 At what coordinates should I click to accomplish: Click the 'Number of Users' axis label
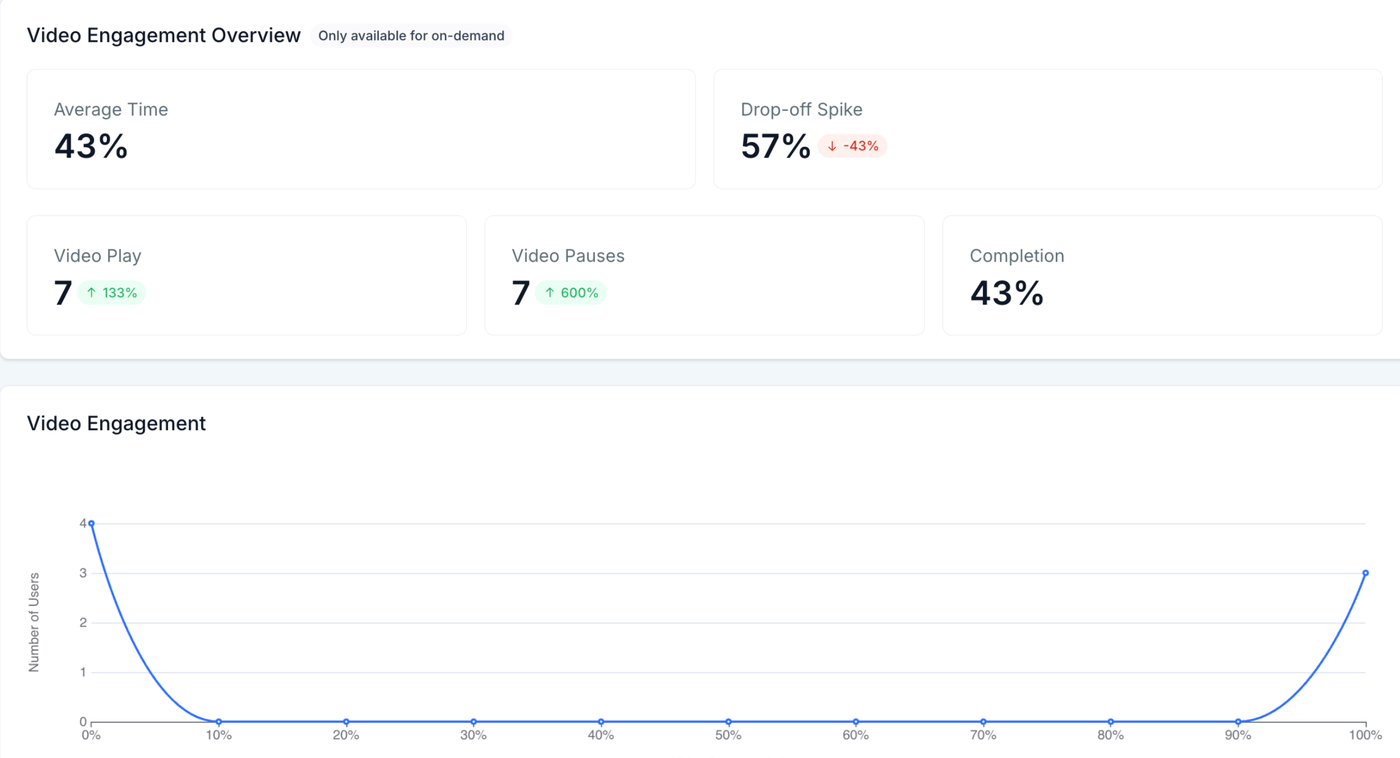(34, 622)
